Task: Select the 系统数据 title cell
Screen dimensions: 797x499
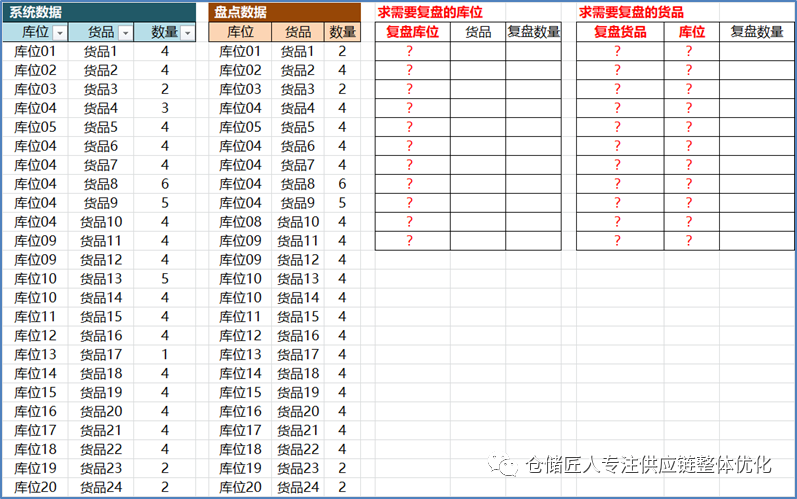Action: coord(99,12)
